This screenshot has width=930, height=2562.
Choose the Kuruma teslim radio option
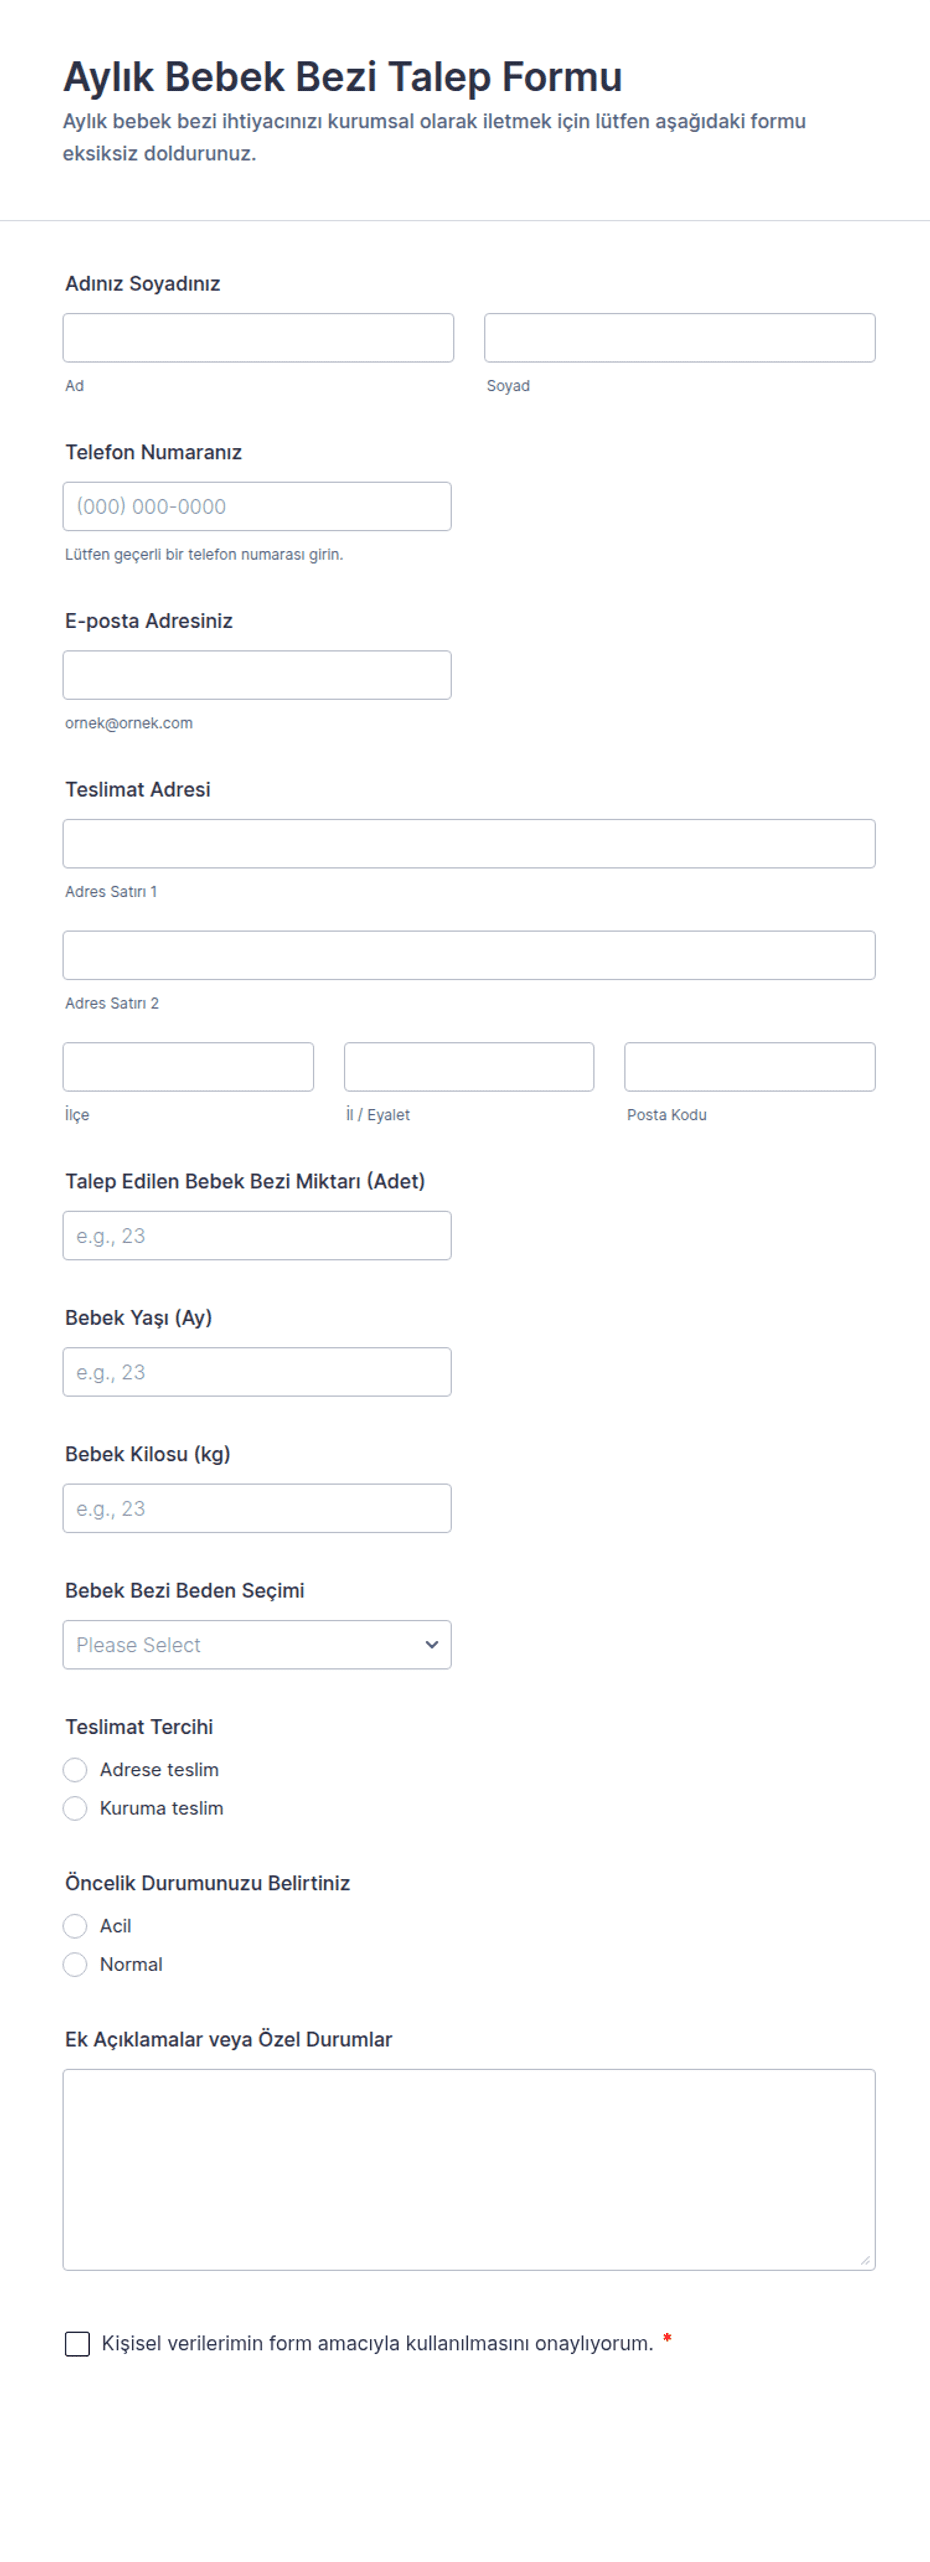(x=75, y=1808)
